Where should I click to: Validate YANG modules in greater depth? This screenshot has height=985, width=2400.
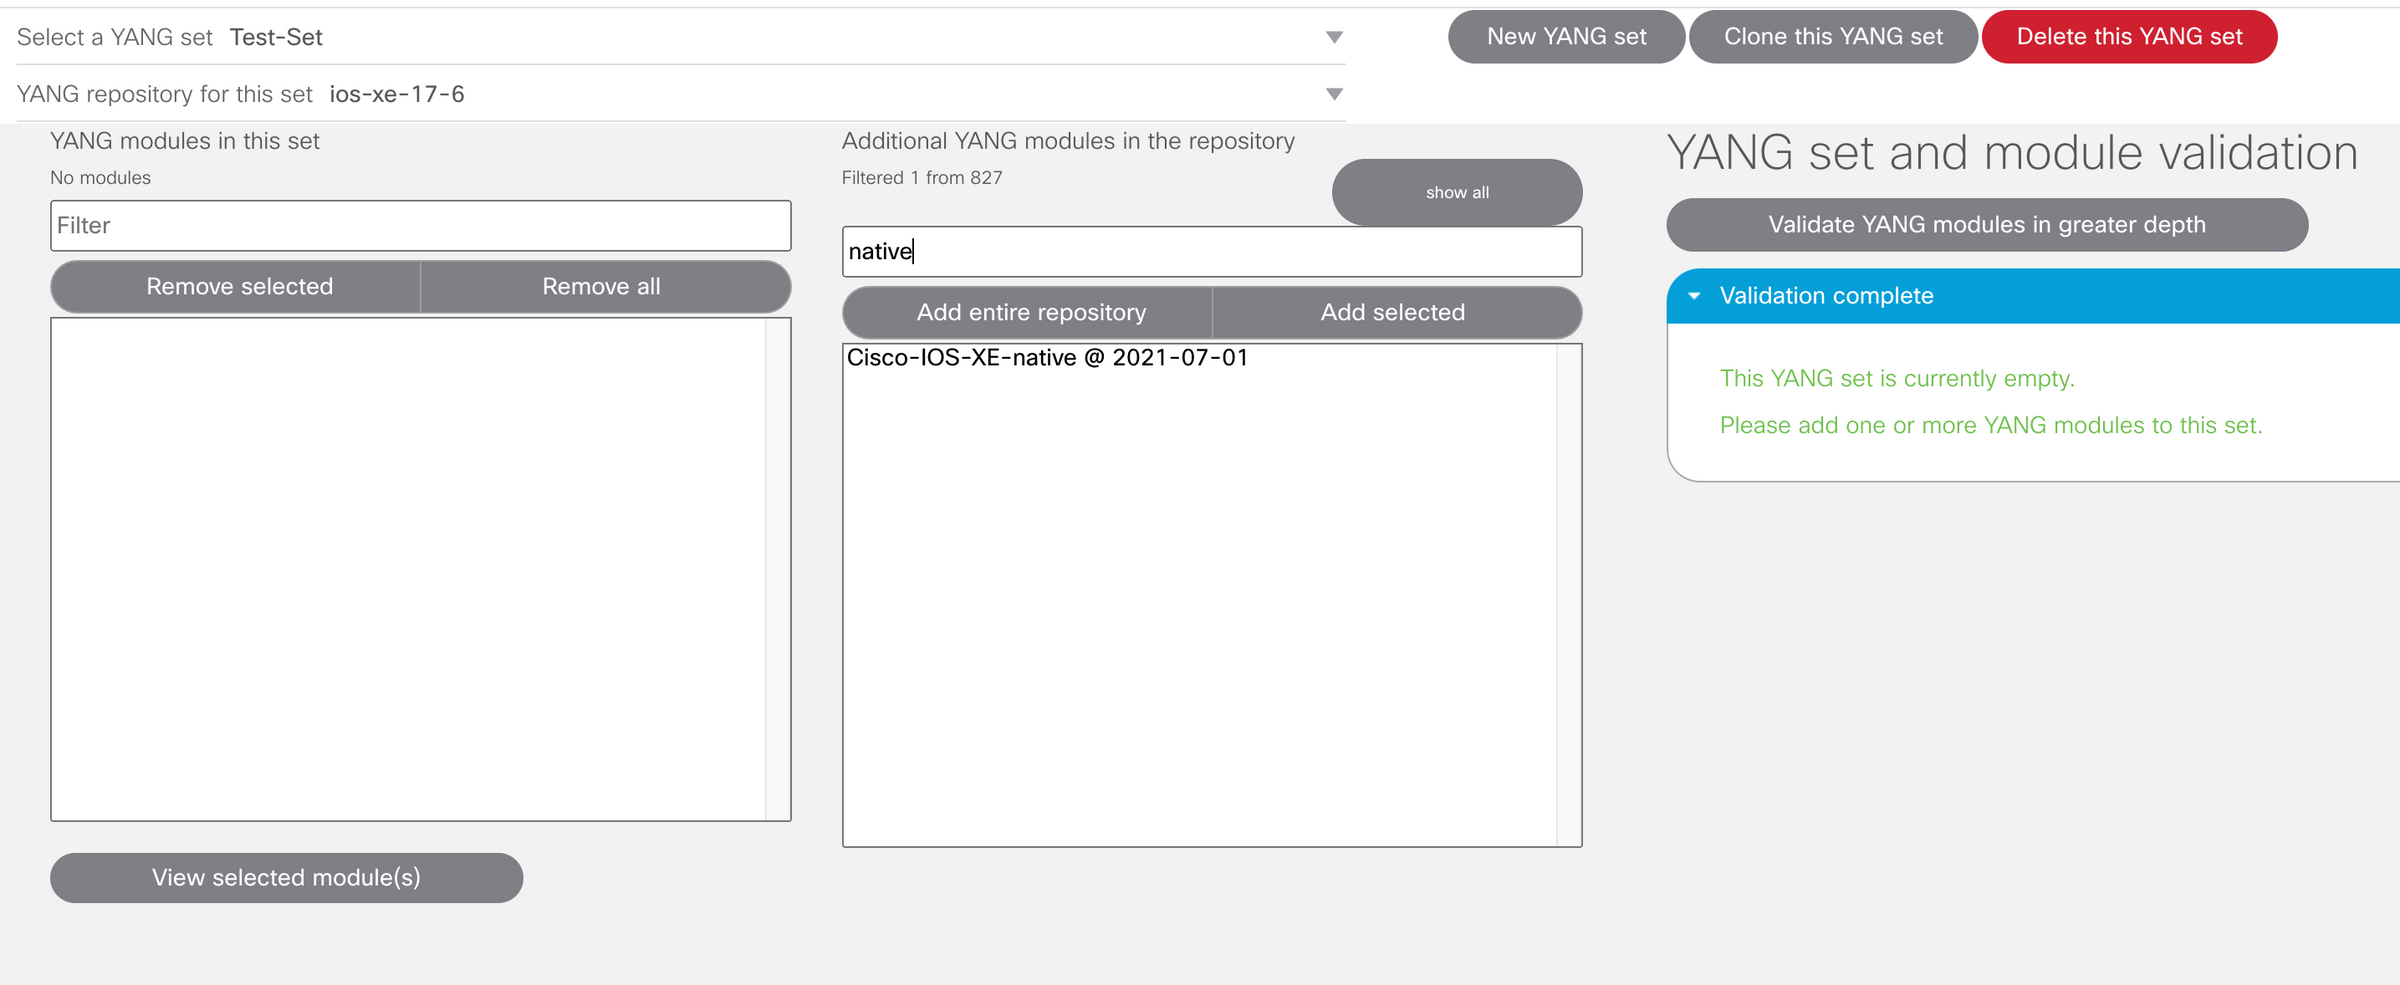(x=1986, y=224)
